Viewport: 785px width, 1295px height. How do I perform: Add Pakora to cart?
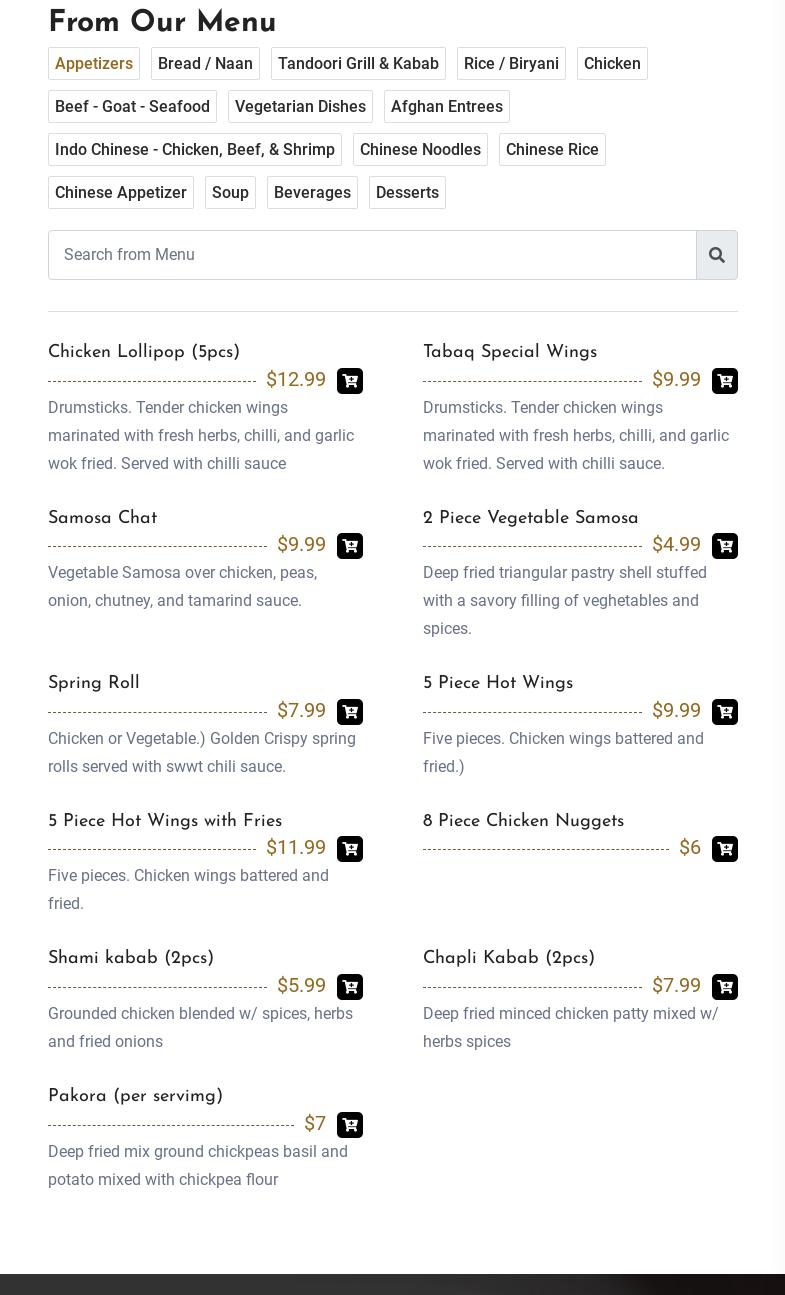pos(350,1125)
